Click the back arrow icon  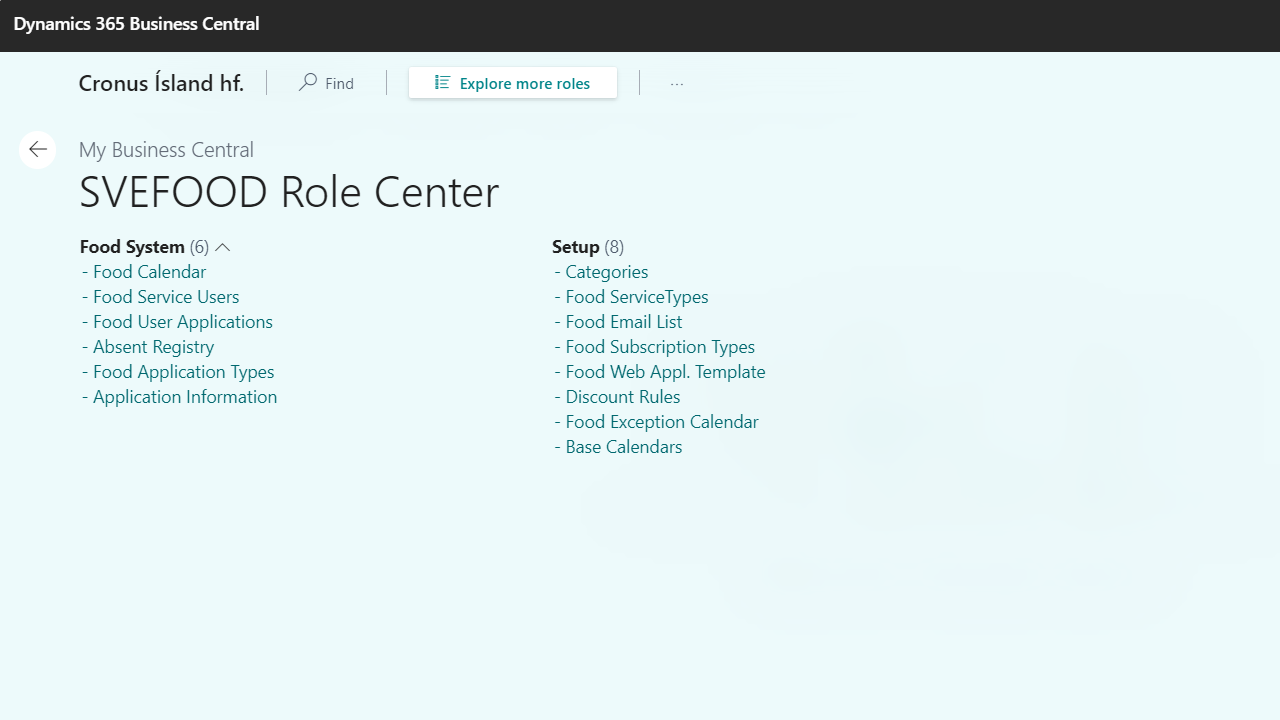click(38, 150)
